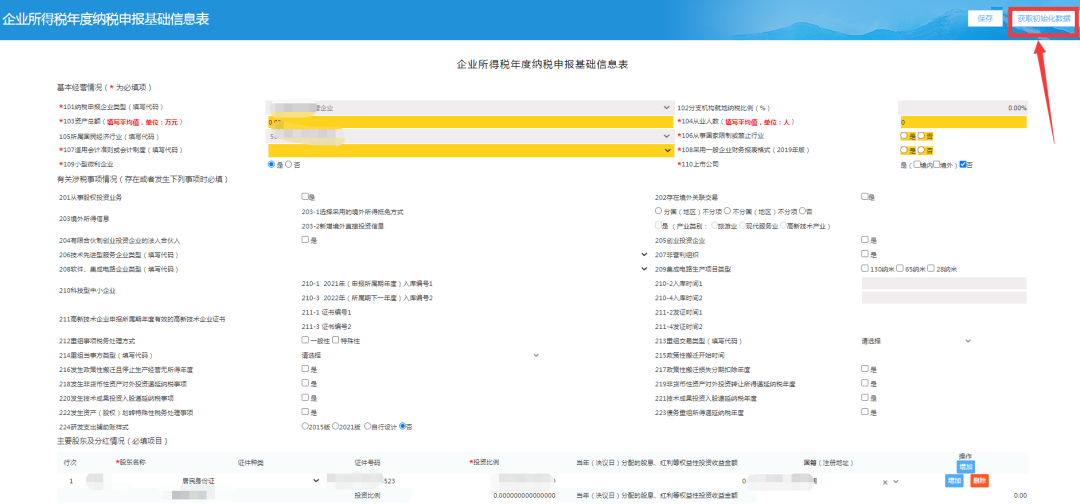Select 是 for 106从事国家限制或禁止行业

pos(904,136)
